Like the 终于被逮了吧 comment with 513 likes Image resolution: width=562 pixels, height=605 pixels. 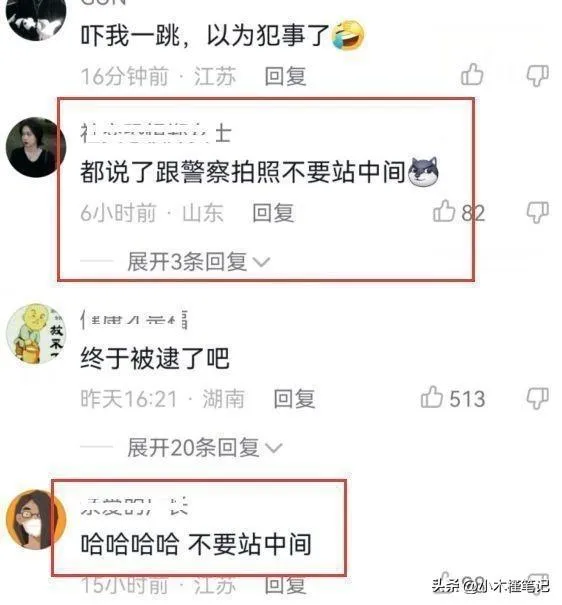tap(431, 397)
